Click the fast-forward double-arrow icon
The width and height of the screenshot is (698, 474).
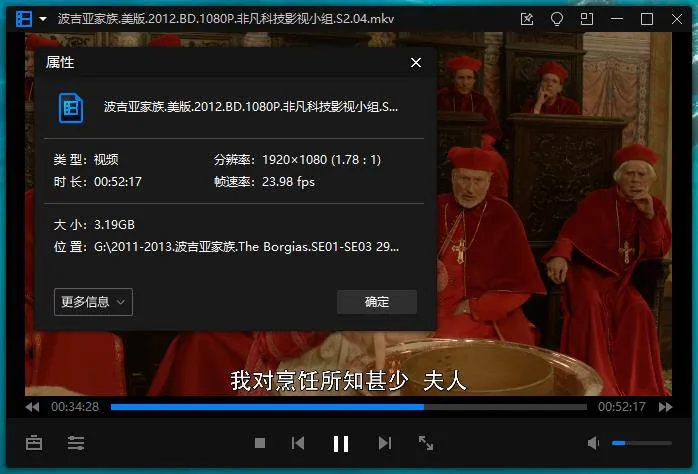(x=666, y=407)
